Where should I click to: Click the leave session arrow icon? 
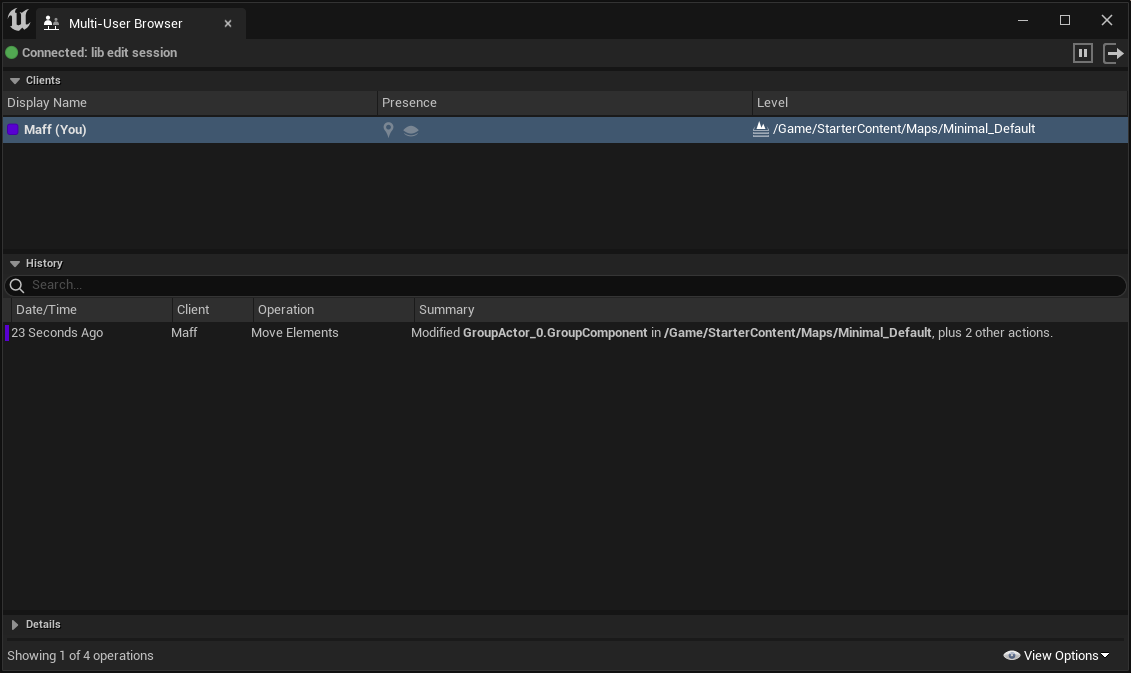1113,53
